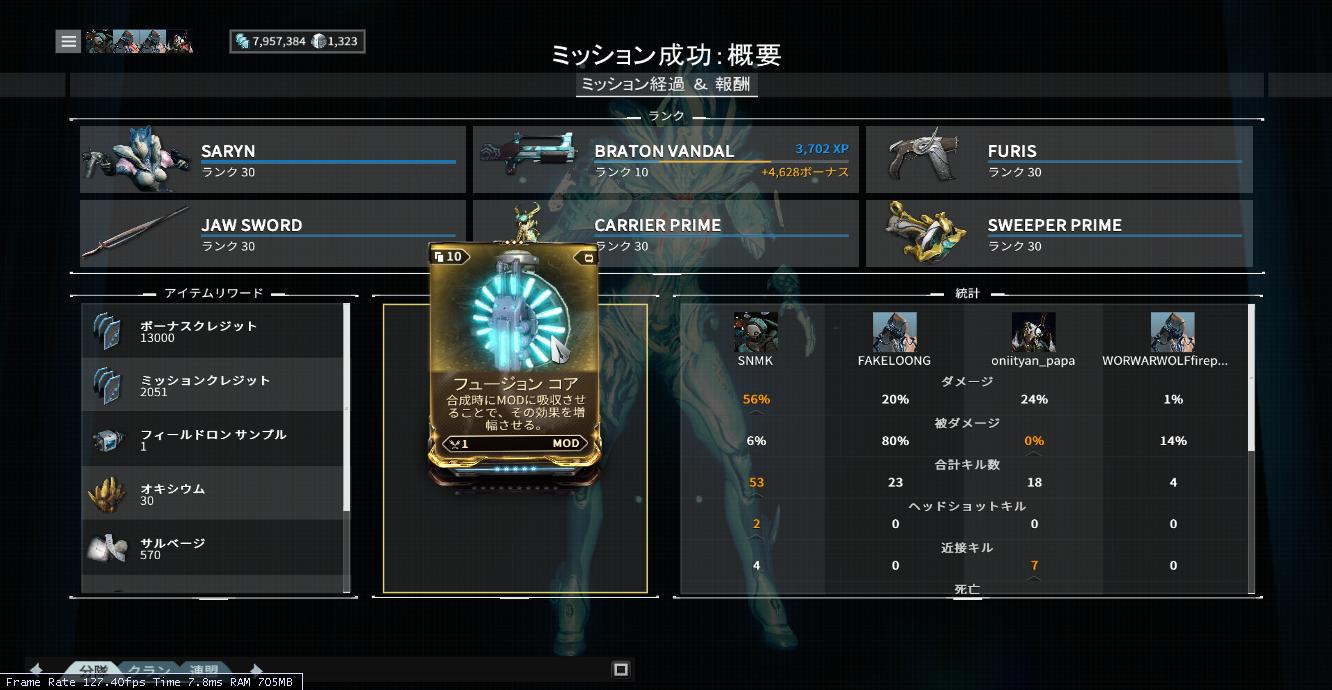Expand the chat window with square icon
Screen dimensions: 1332x690
621,669
